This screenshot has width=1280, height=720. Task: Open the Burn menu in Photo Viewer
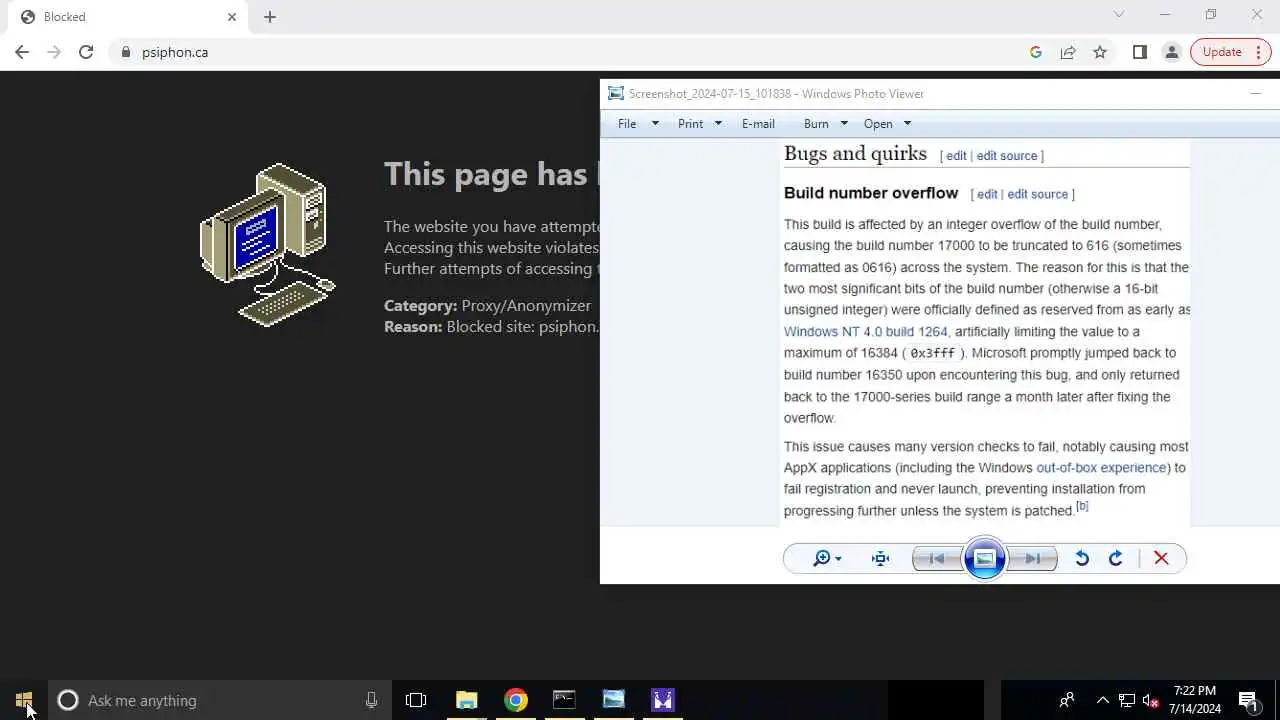(816, 124)
